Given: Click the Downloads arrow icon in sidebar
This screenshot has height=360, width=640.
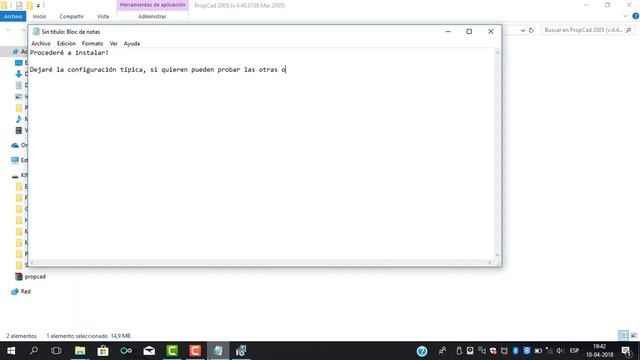Looking at the screenshot, I should 18,74.
